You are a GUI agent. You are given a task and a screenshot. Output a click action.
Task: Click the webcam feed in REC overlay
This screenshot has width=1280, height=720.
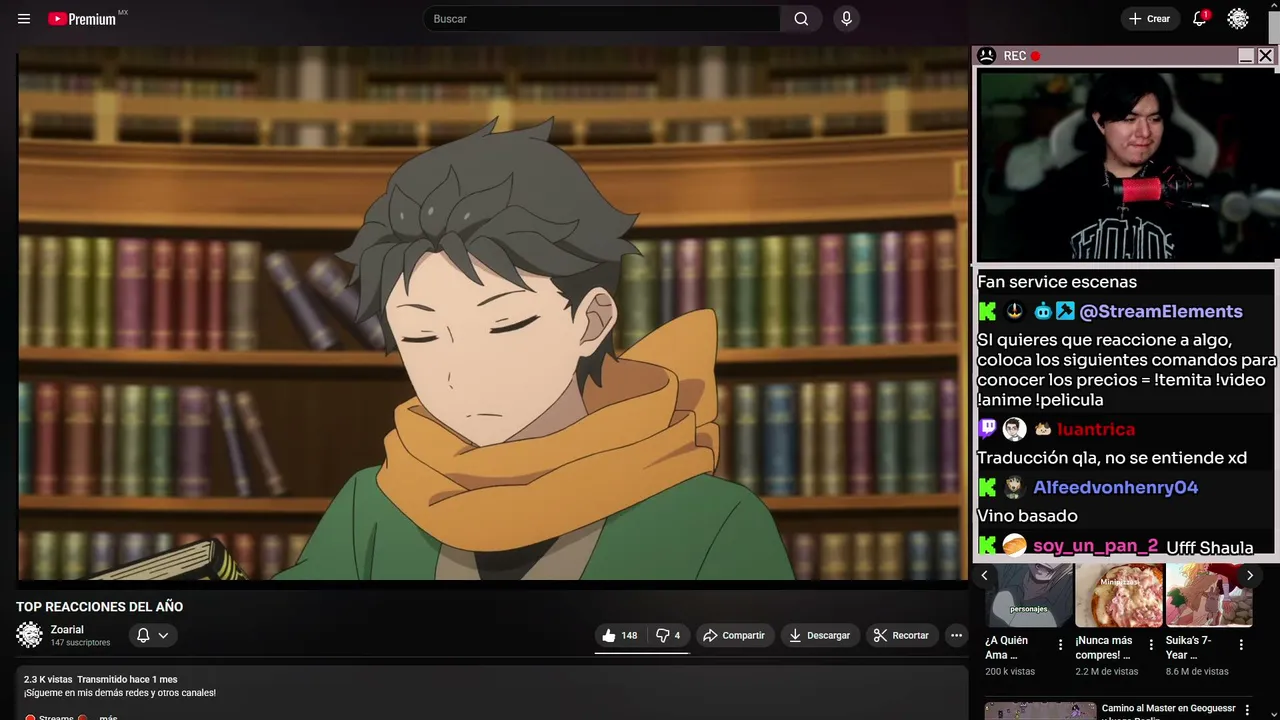click(1127, 165)
